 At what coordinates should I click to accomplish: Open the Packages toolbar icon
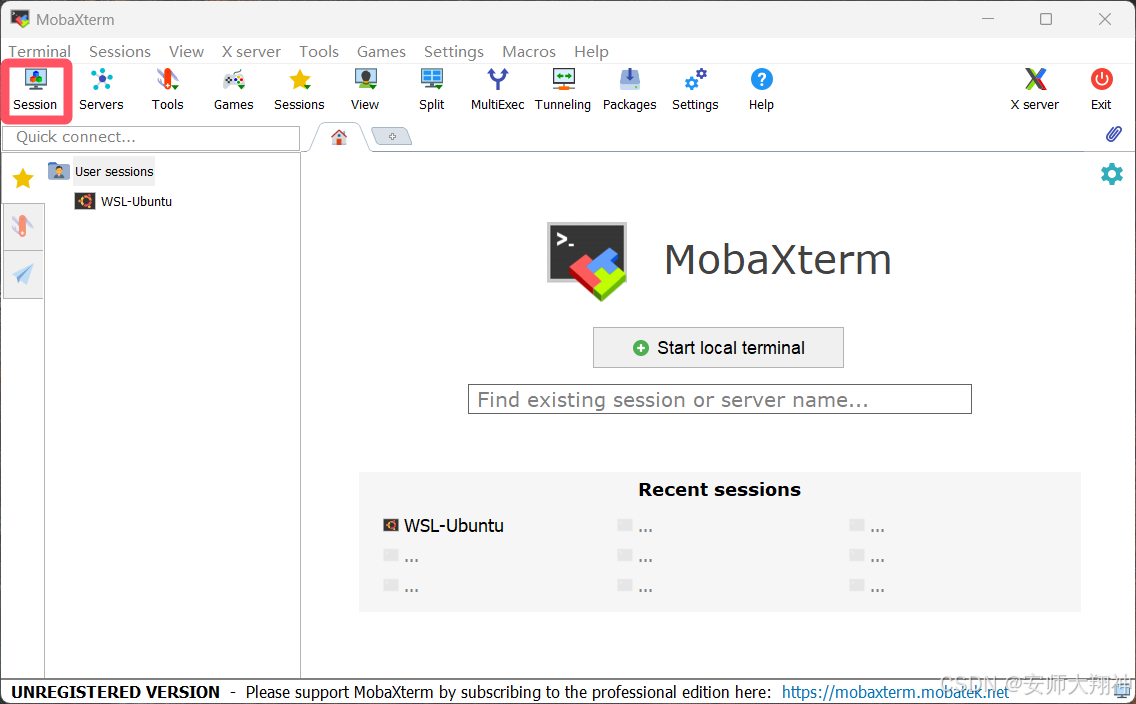(629, 89)
